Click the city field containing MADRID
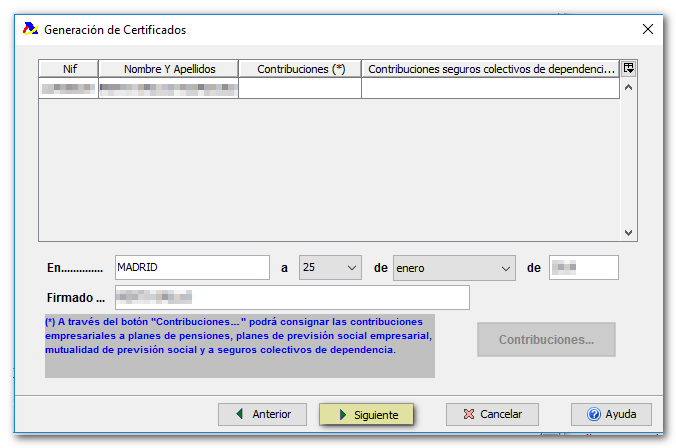 (x=192, y=268)
